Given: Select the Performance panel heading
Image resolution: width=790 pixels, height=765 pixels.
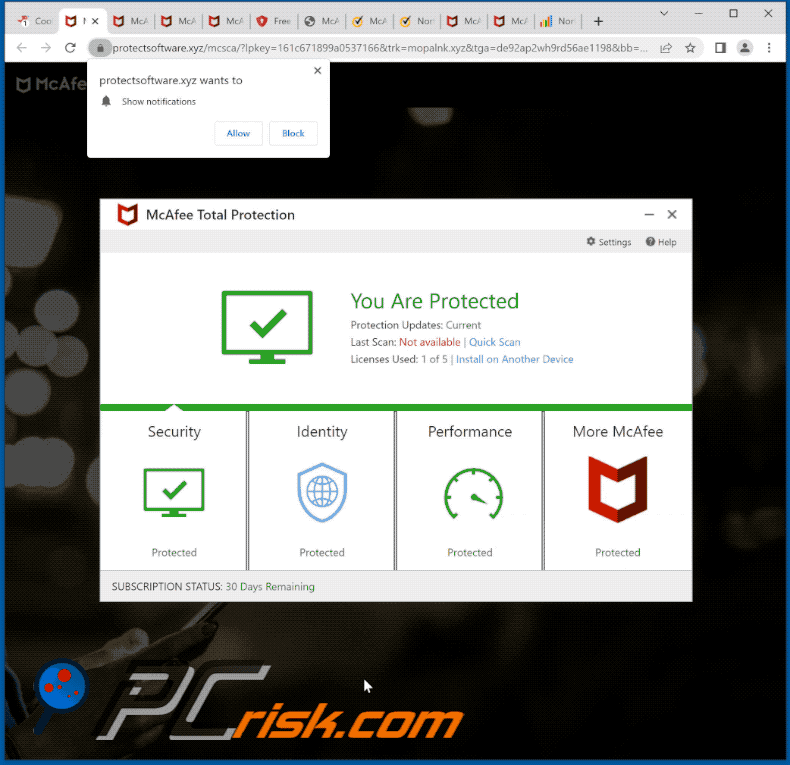Looking at the screenshot, I should click(470, 432).
